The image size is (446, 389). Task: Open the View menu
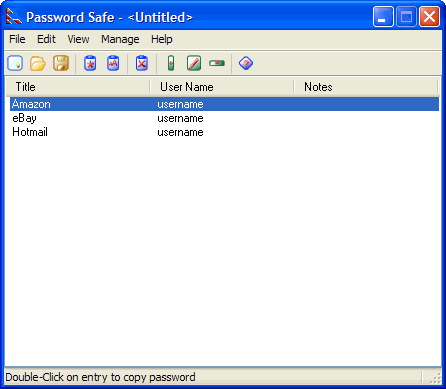[78, 39]
